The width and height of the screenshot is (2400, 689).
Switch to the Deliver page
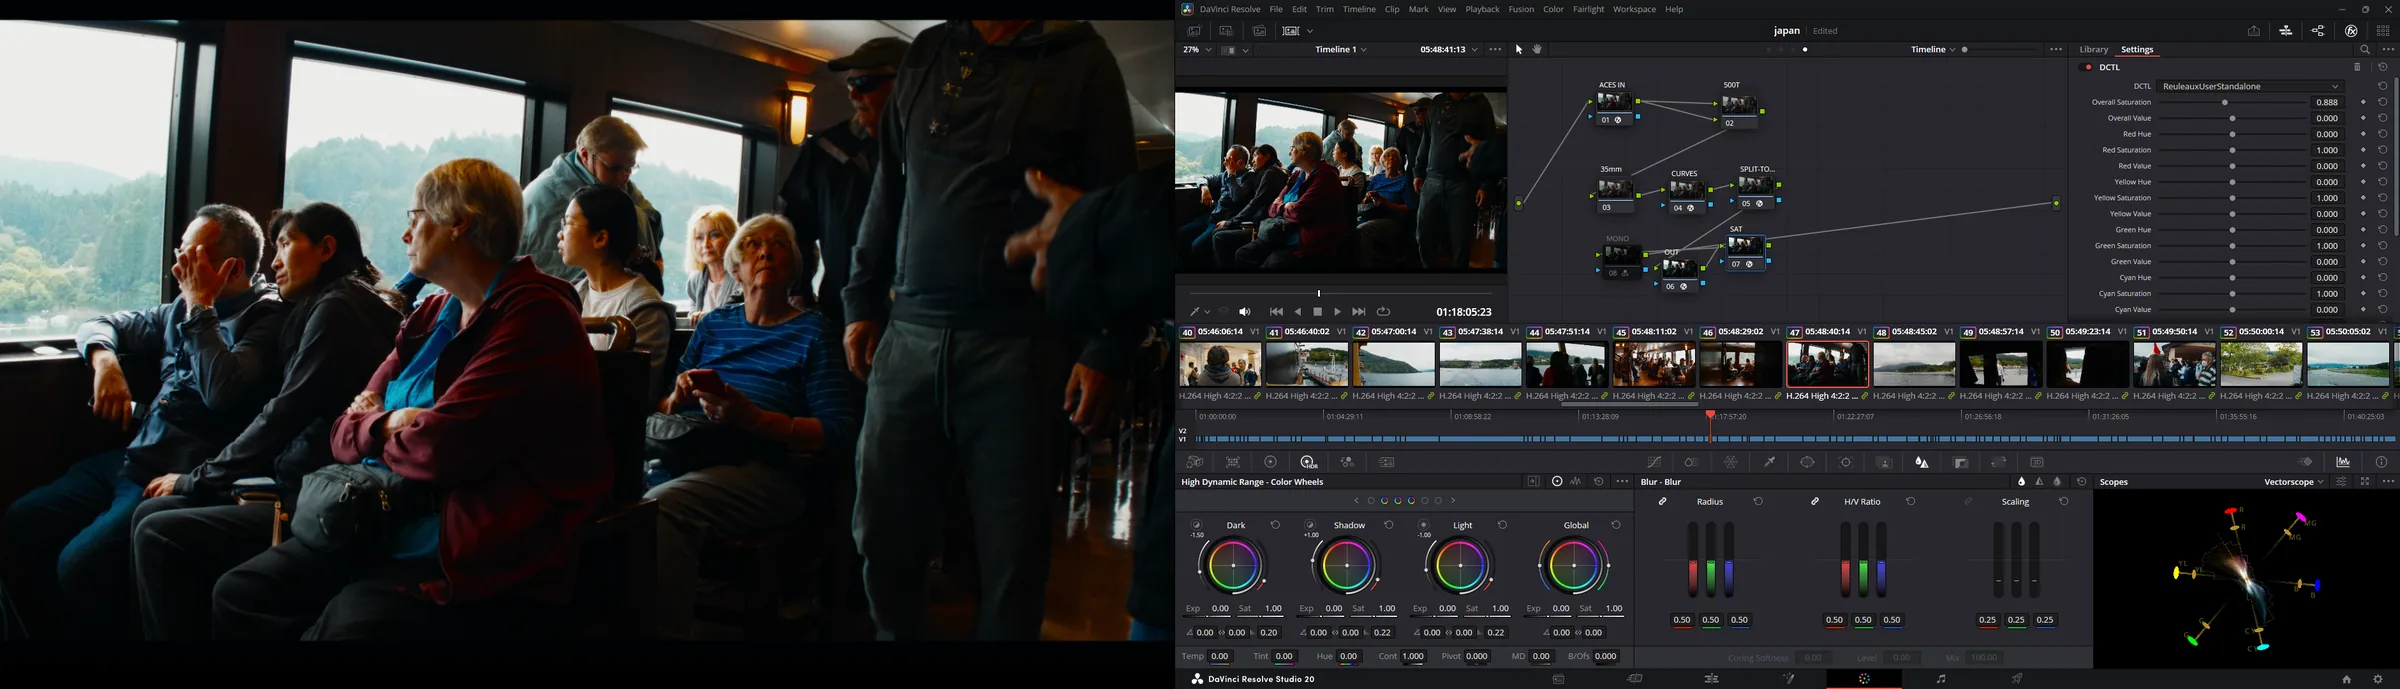click(2017, 679)
